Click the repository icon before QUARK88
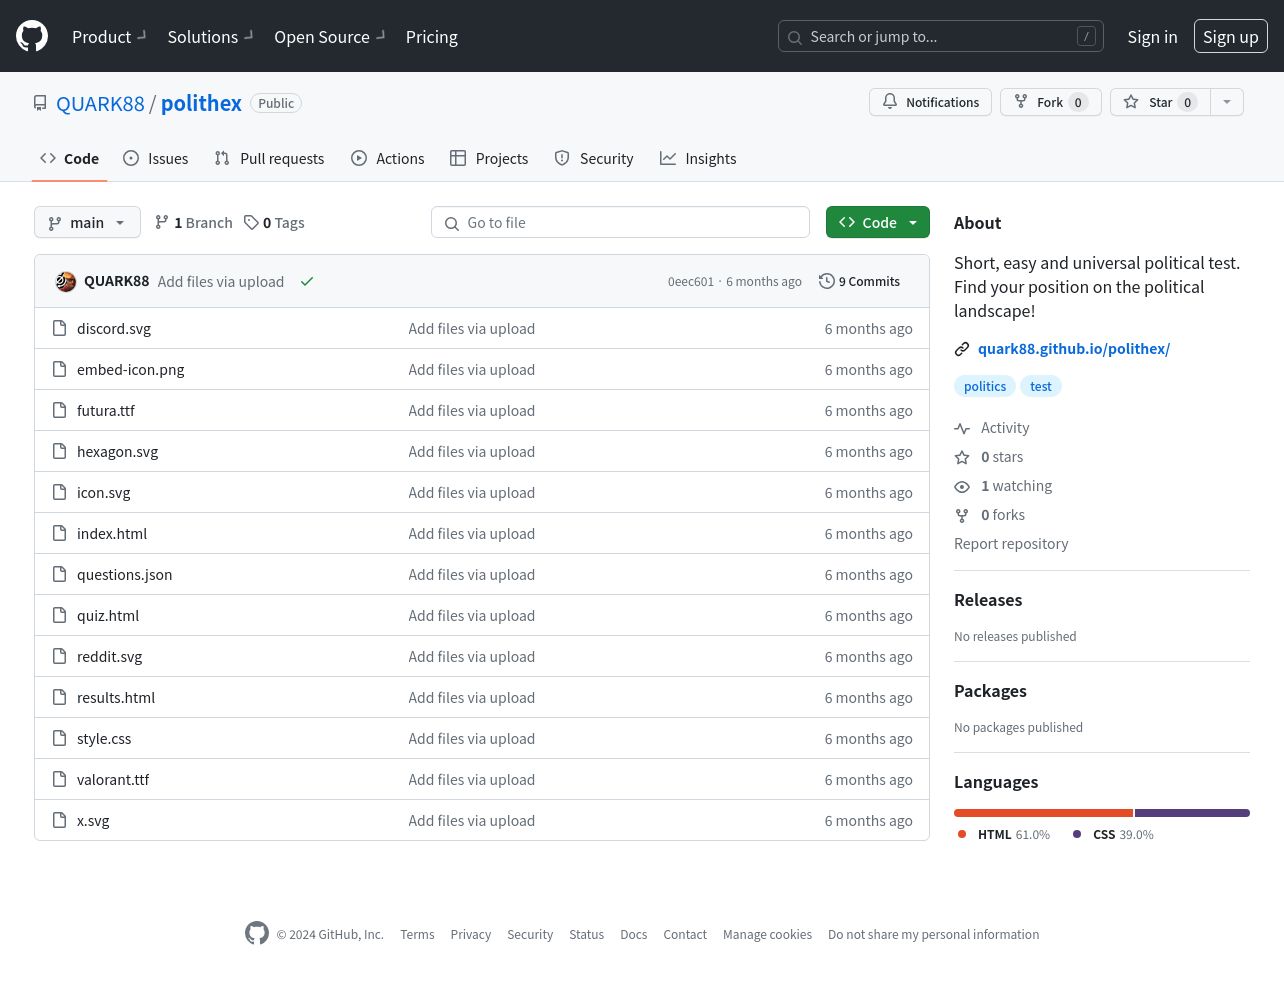1284x987 pixels. point(40,103)
